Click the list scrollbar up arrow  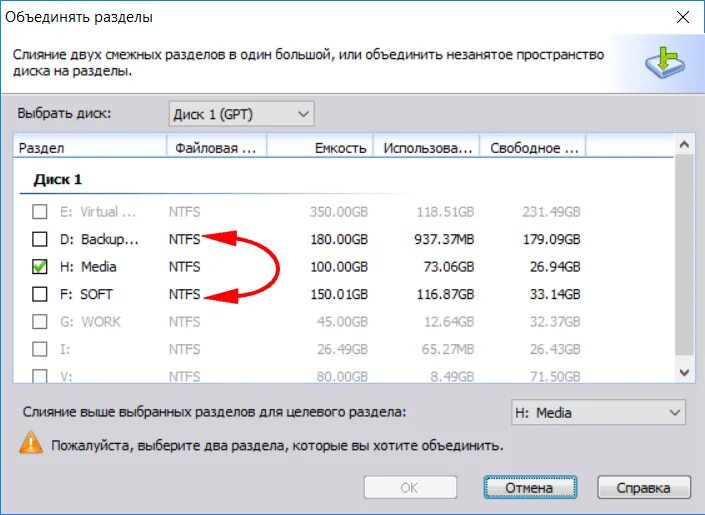coord(684,145)
